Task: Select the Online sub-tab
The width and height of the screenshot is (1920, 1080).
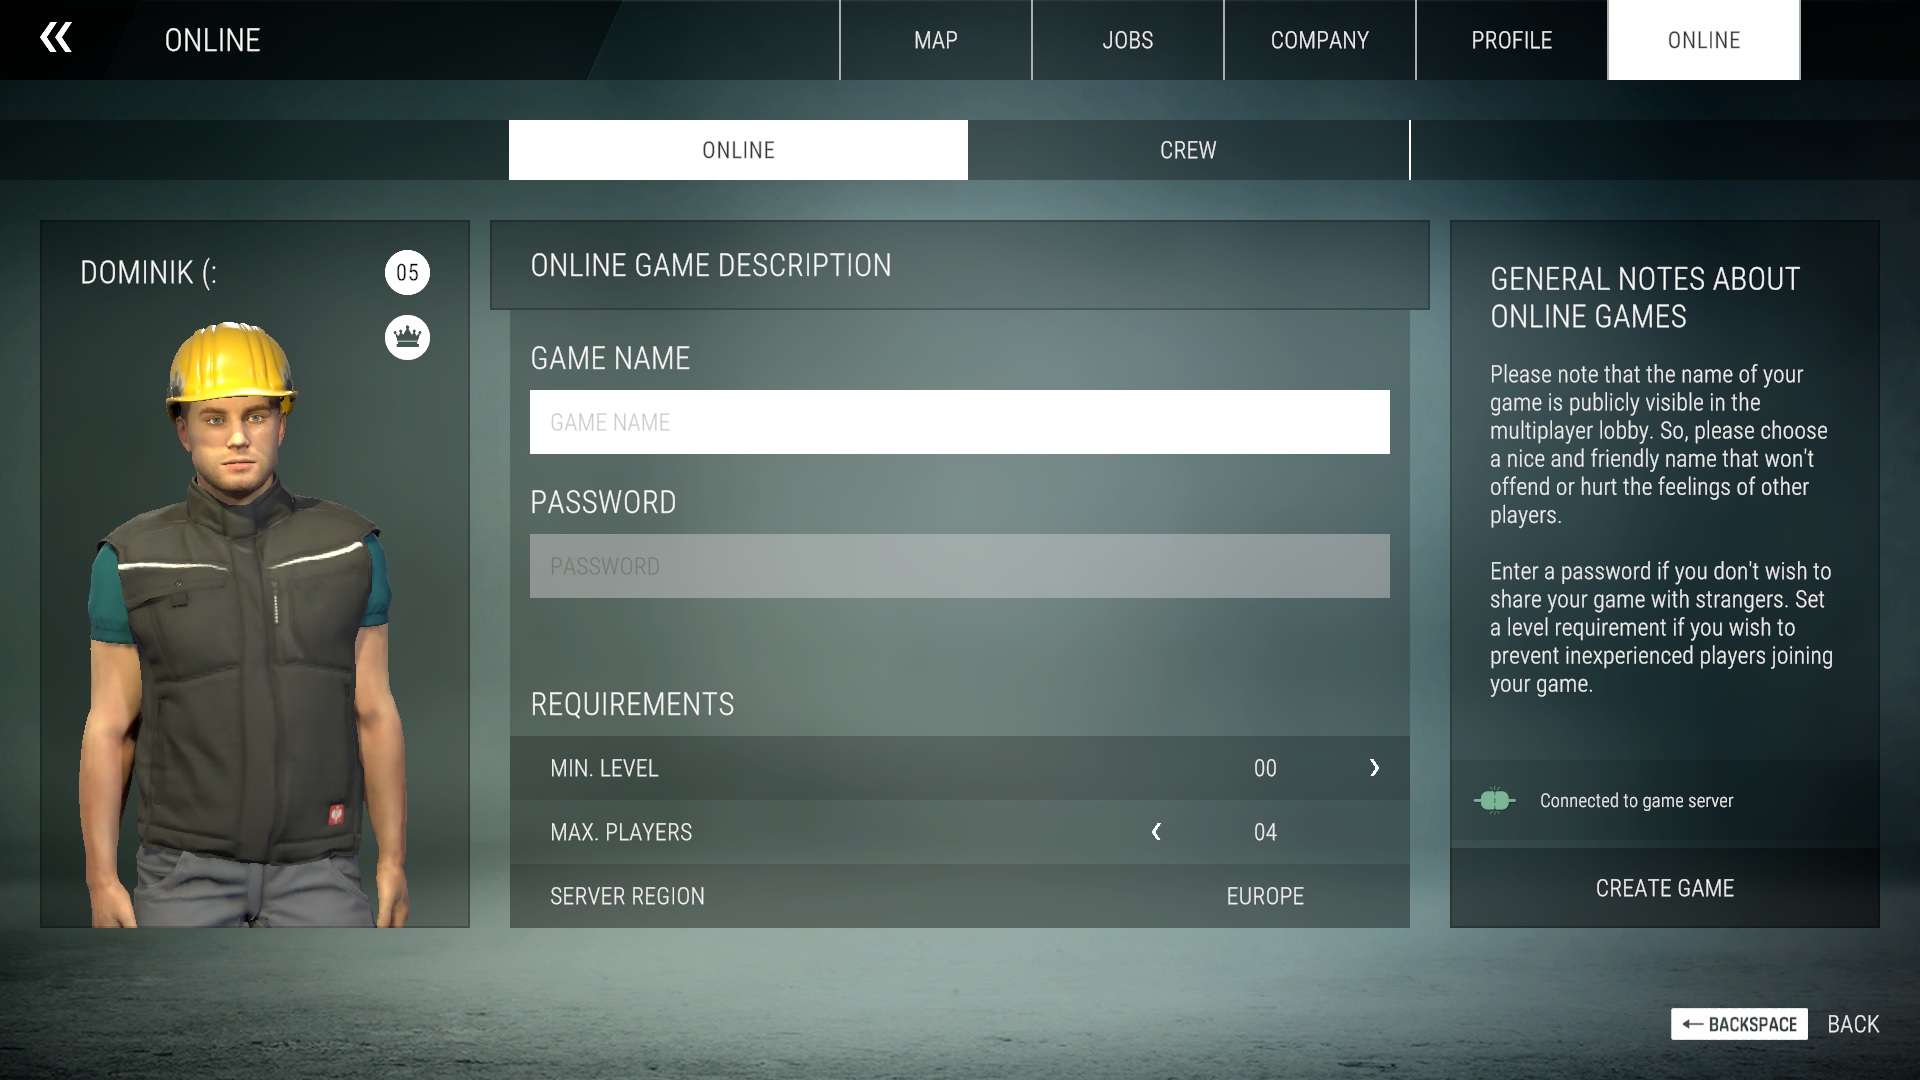Action: [x=738, y=150]
